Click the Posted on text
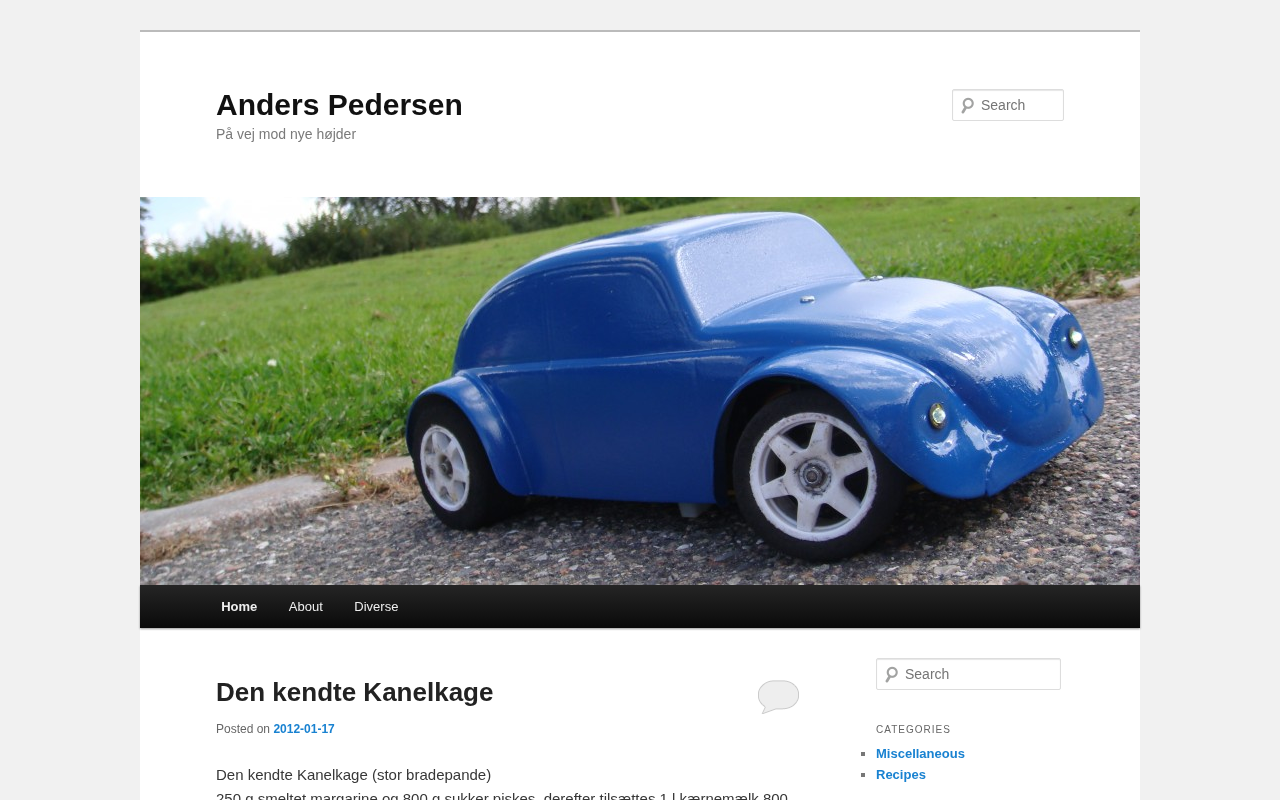The image size is (1280, 800). point(243,729)
